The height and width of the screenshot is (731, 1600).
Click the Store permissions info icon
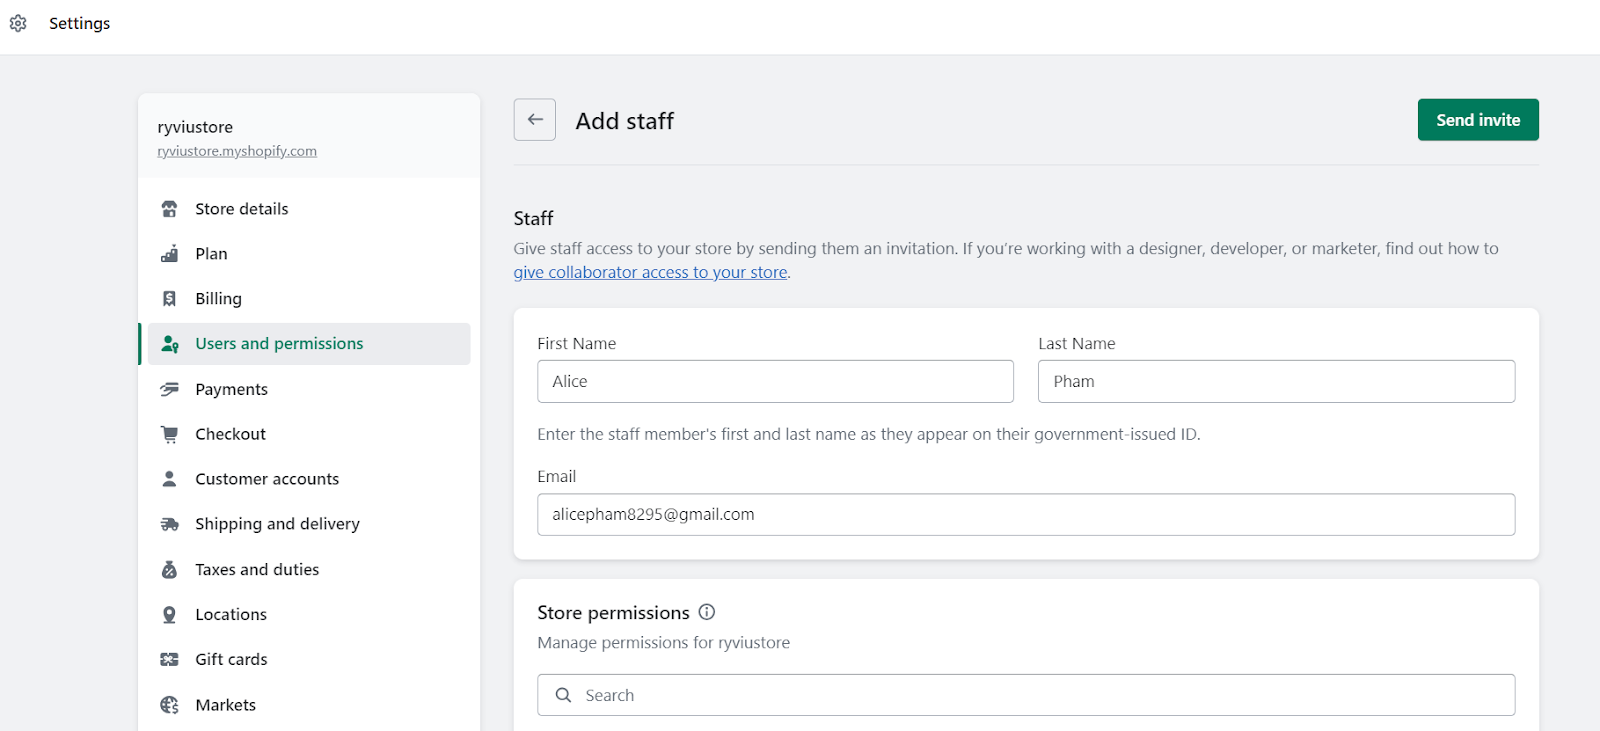pos(707,612)
